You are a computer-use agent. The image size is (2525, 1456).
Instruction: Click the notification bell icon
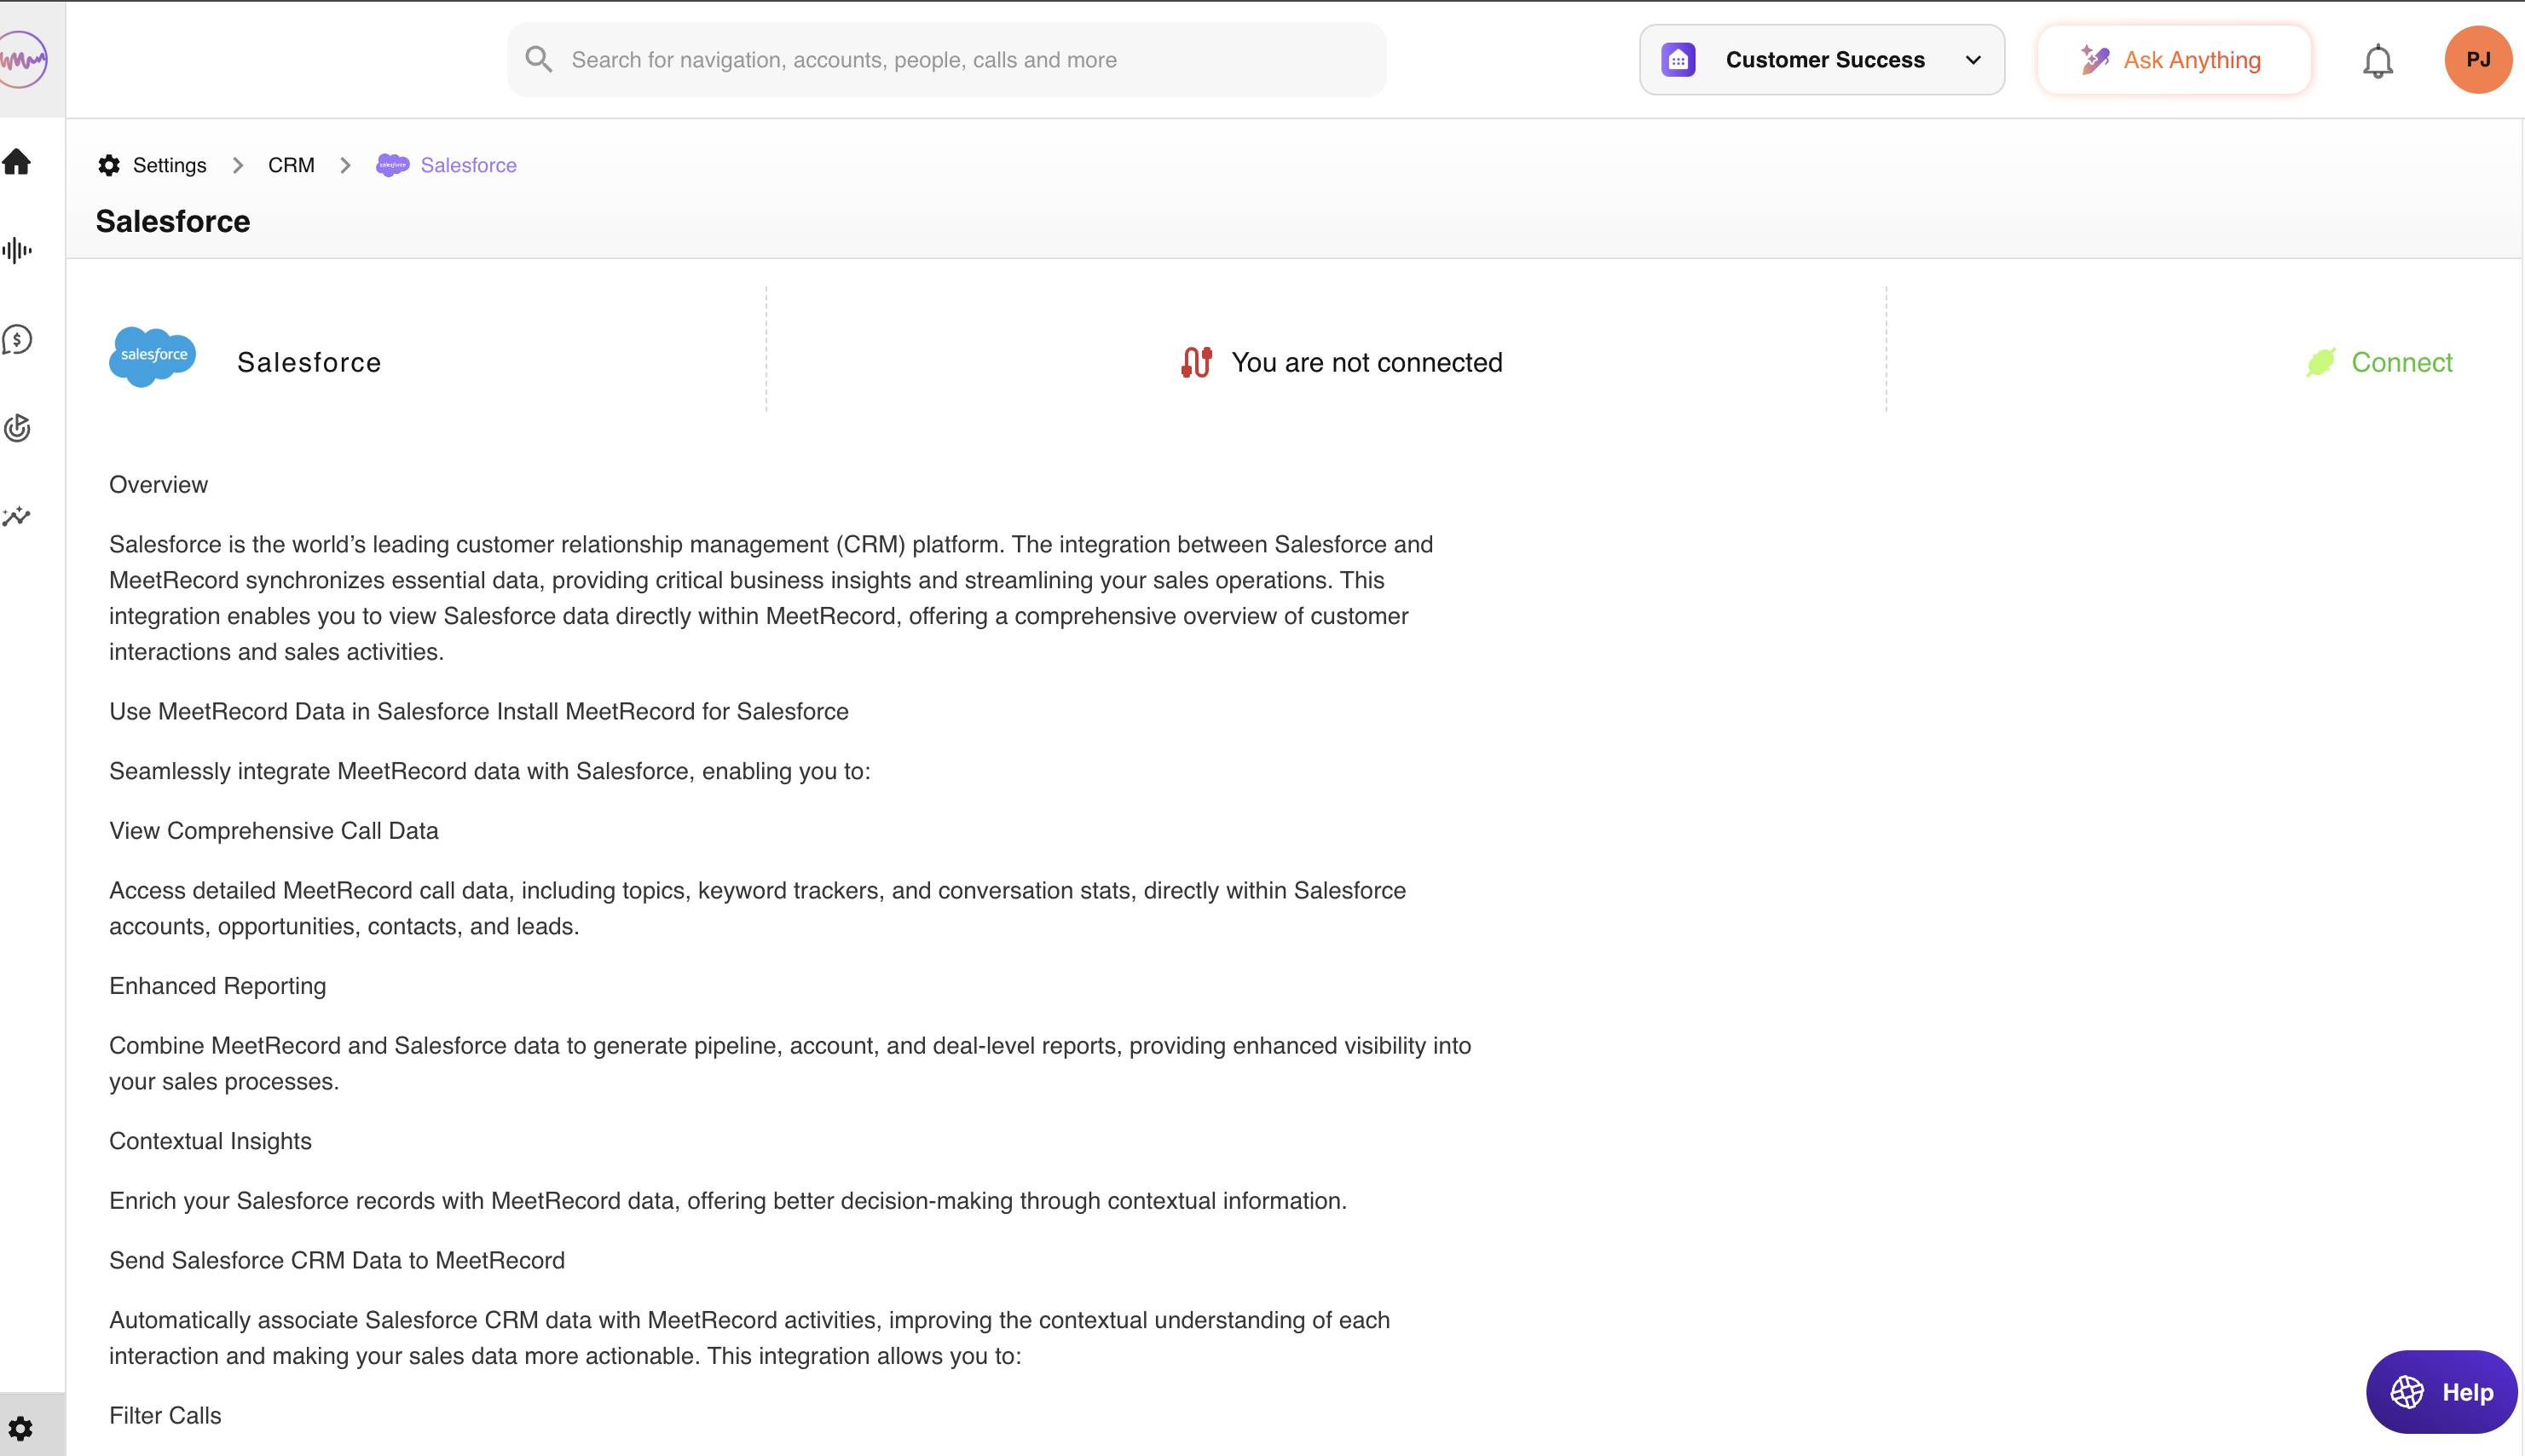pyautogui.click(x=2377, y=62)
